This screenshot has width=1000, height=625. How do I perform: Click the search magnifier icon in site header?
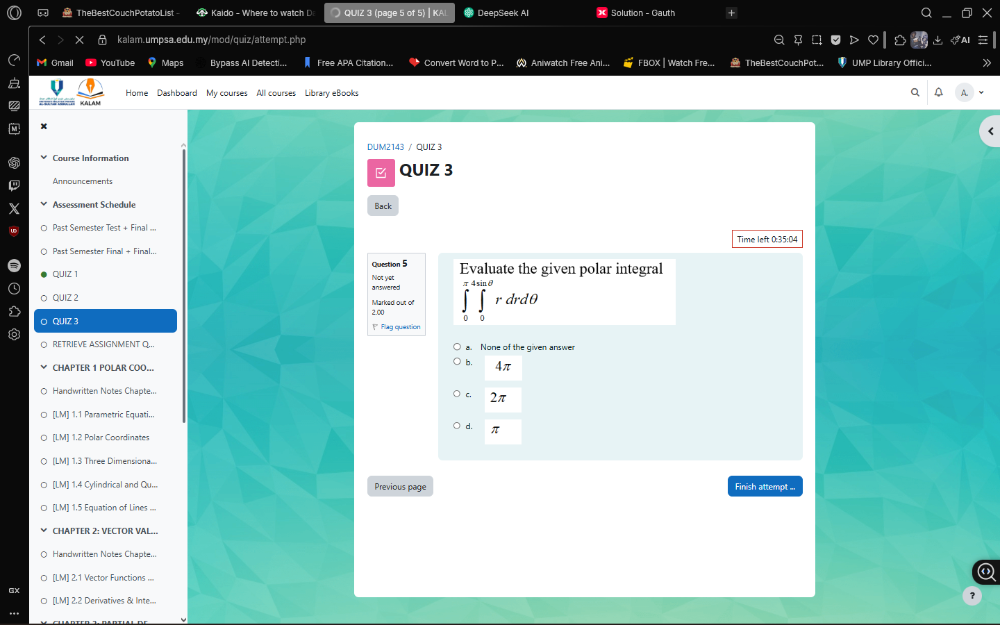point(914,92)
